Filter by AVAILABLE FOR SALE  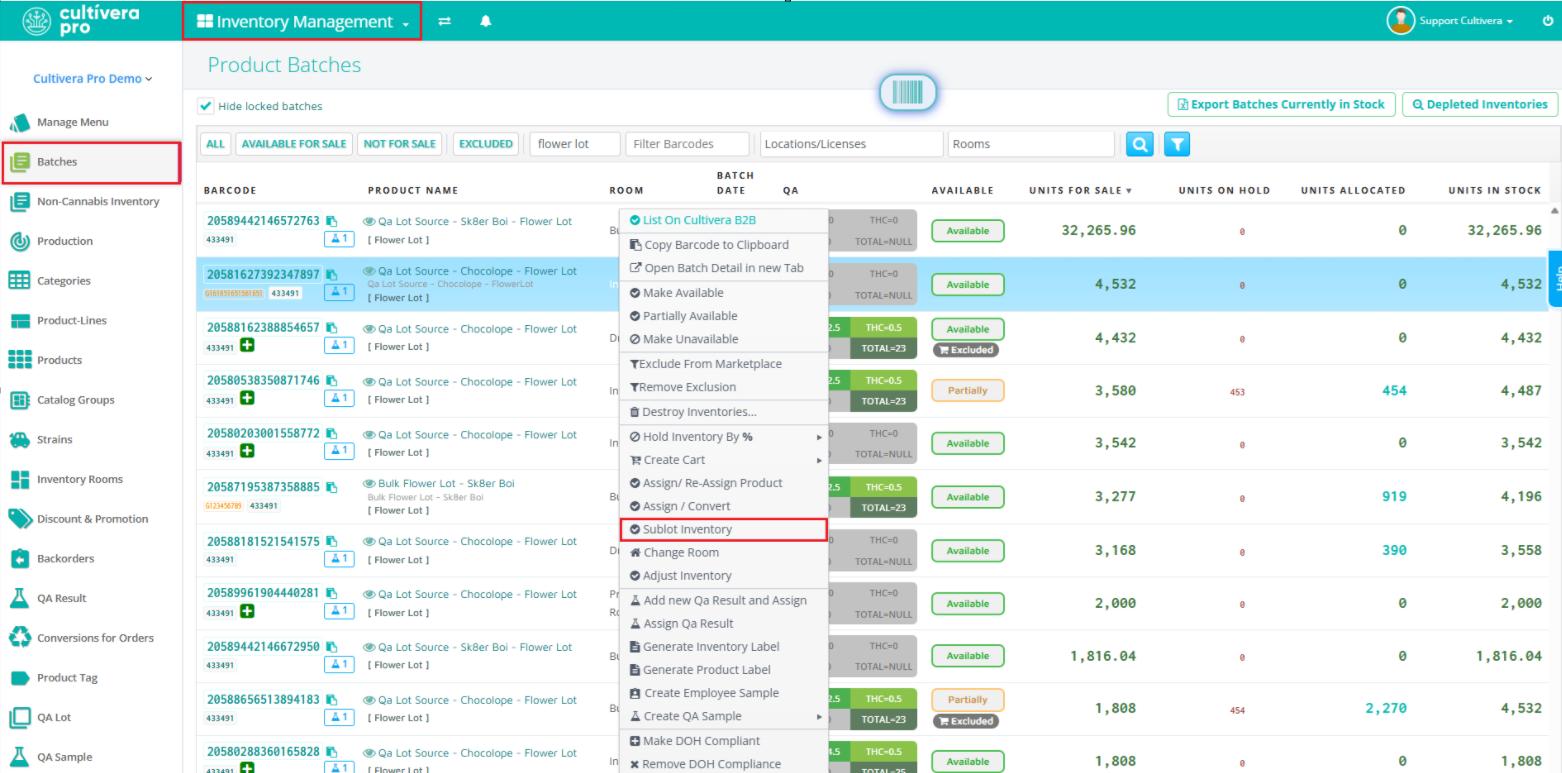tap(294, 144)
